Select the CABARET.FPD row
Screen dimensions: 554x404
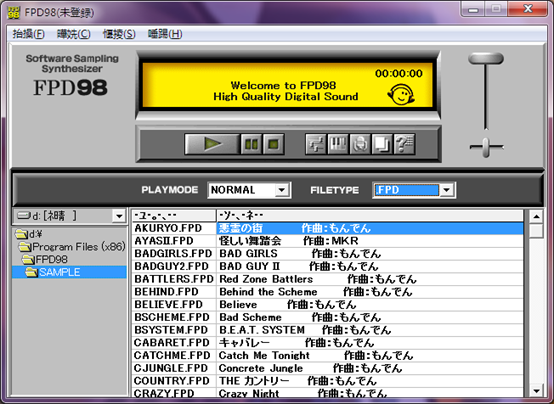pos(328,343)
